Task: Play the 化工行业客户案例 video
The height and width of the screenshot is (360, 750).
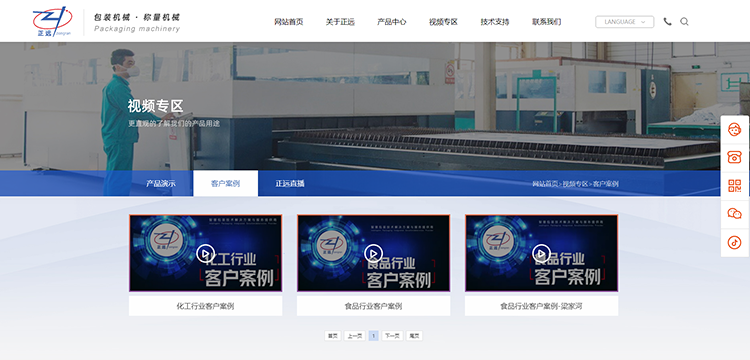Action: (205, 253)
